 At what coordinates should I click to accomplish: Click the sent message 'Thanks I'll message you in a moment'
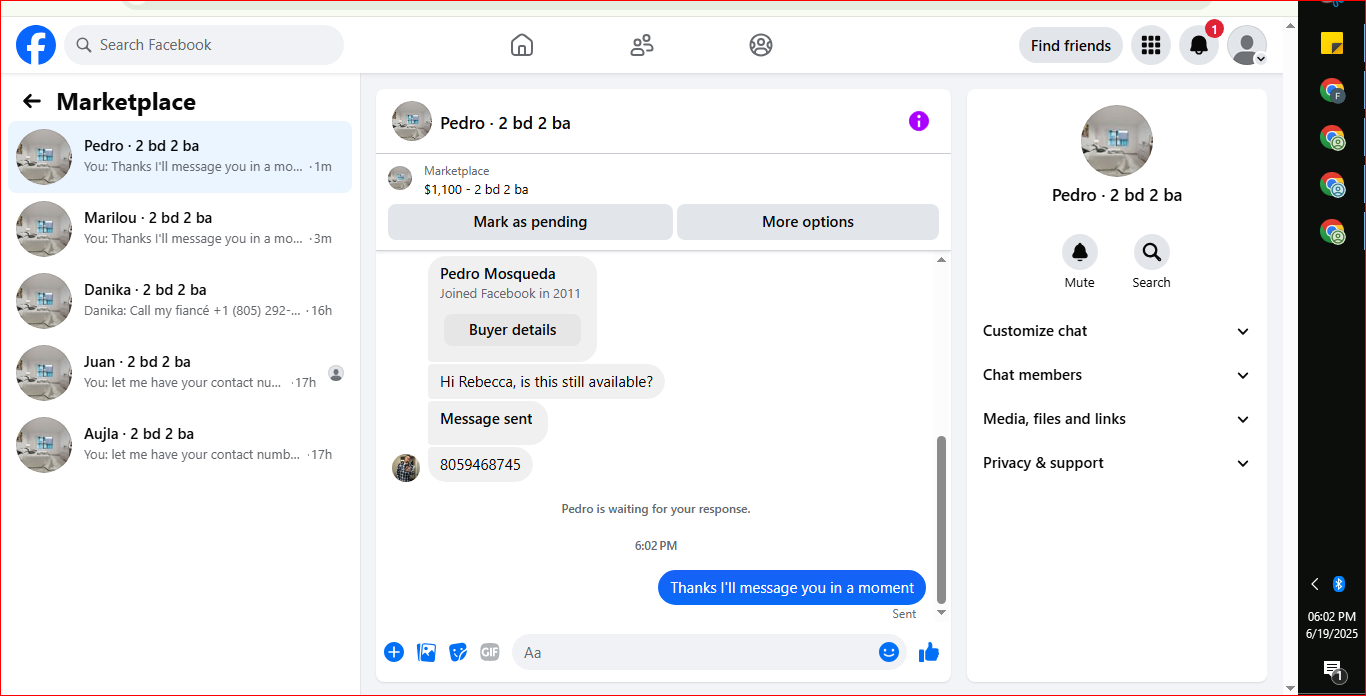point(792,587)
